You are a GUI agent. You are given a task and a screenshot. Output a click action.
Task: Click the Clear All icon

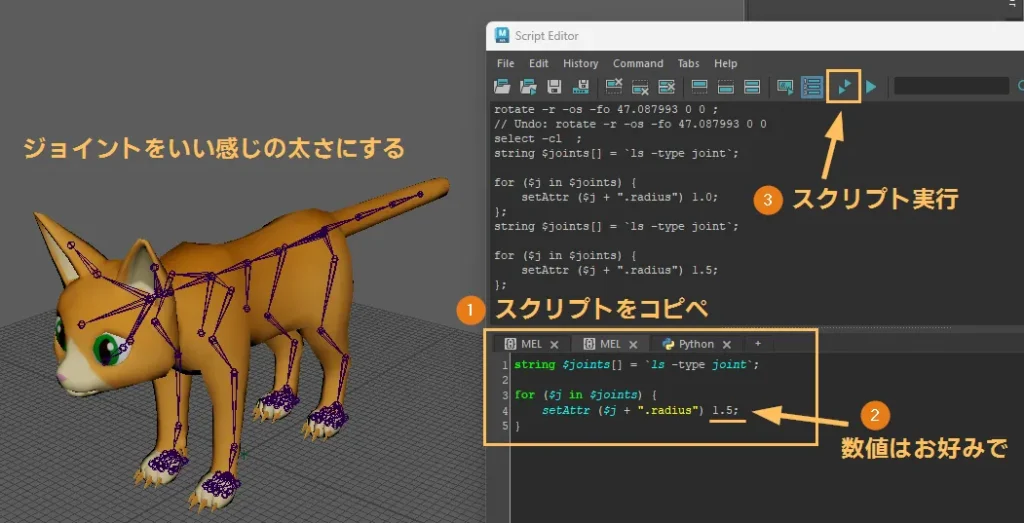[x=666, y=86]
